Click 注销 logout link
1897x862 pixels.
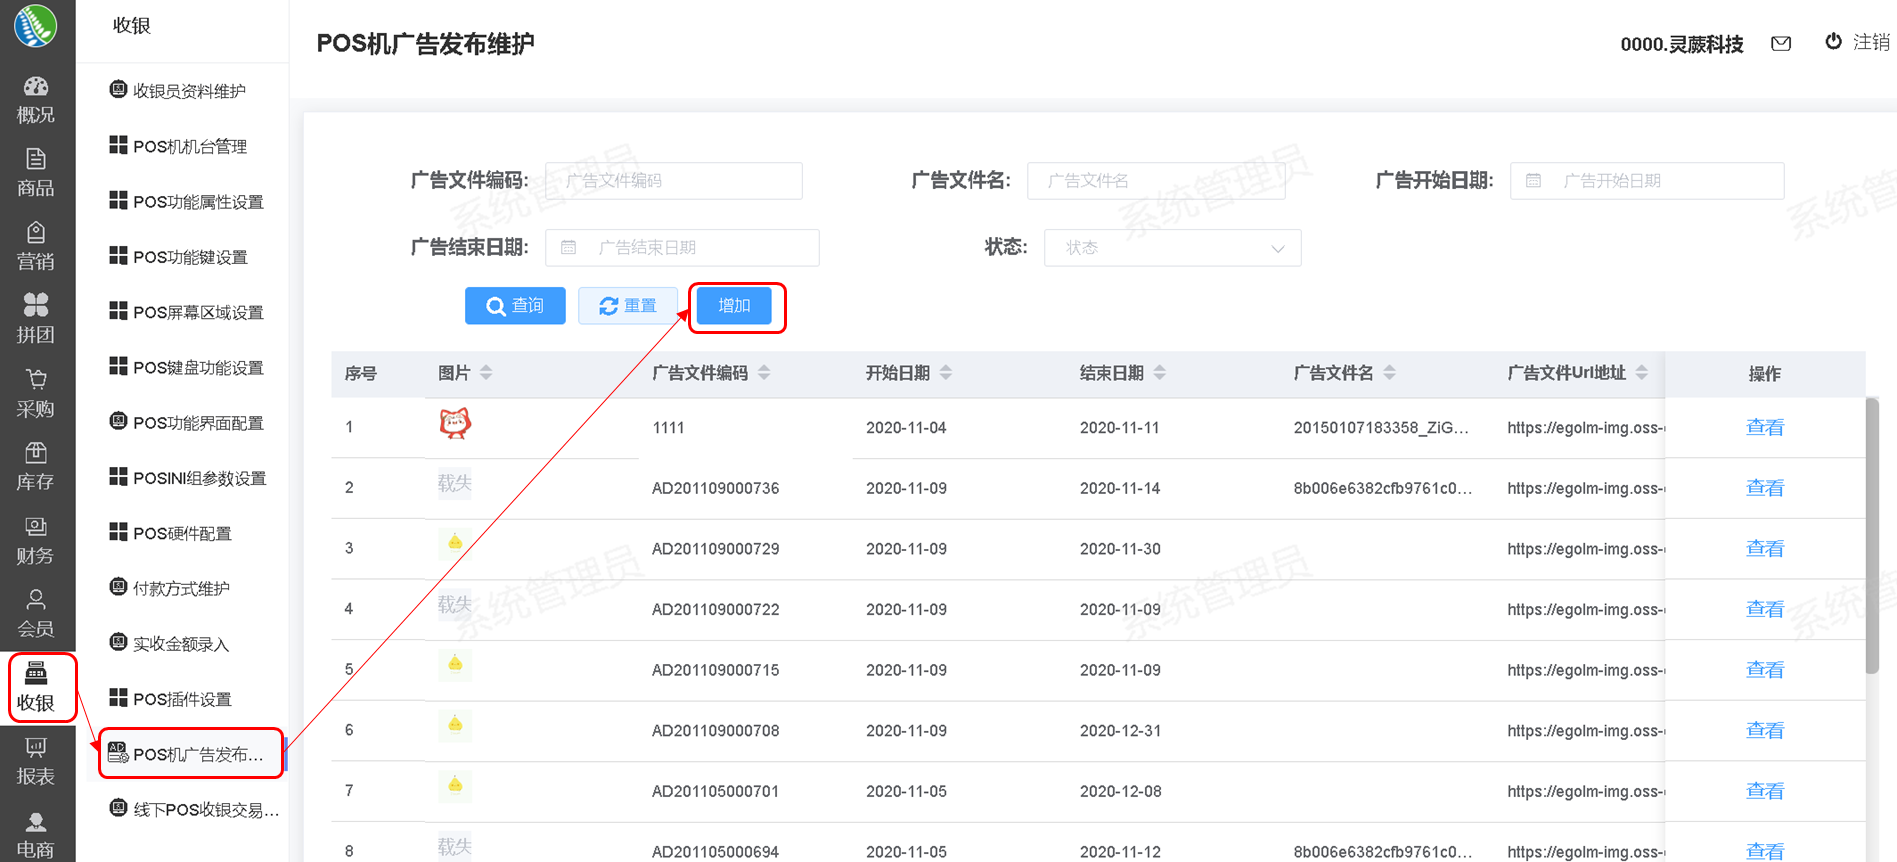(x=1871, y=42)
